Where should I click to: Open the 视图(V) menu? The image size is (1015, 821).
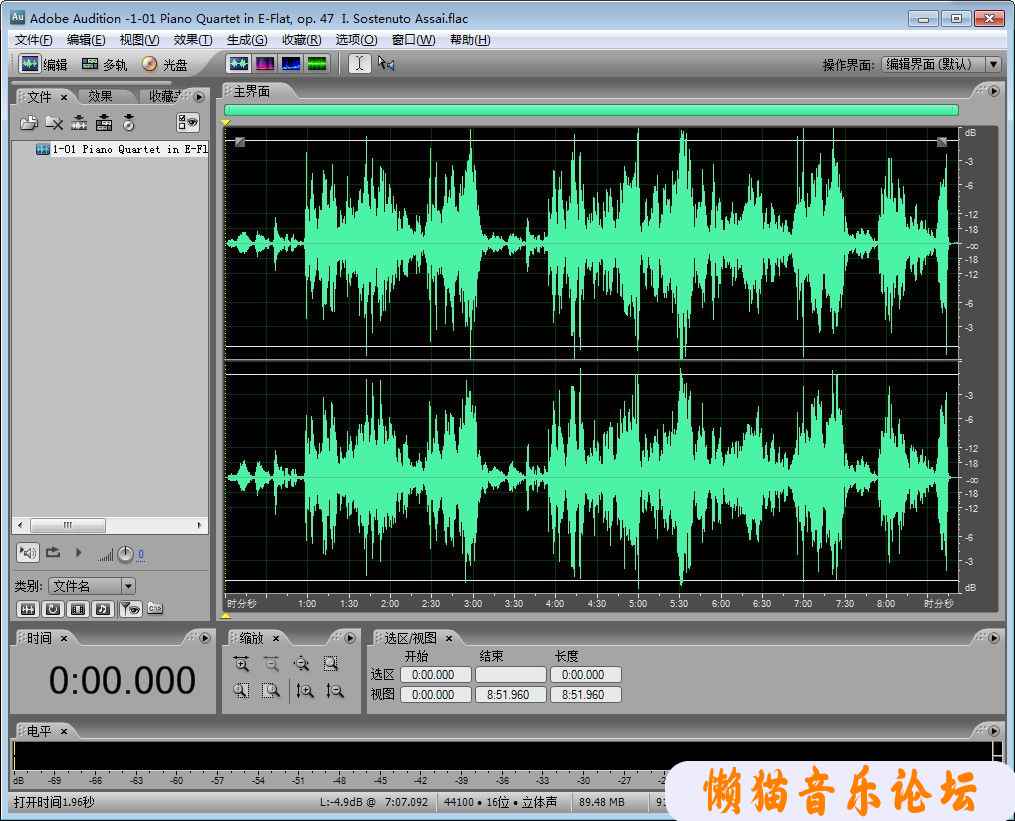tap(139, 40)
